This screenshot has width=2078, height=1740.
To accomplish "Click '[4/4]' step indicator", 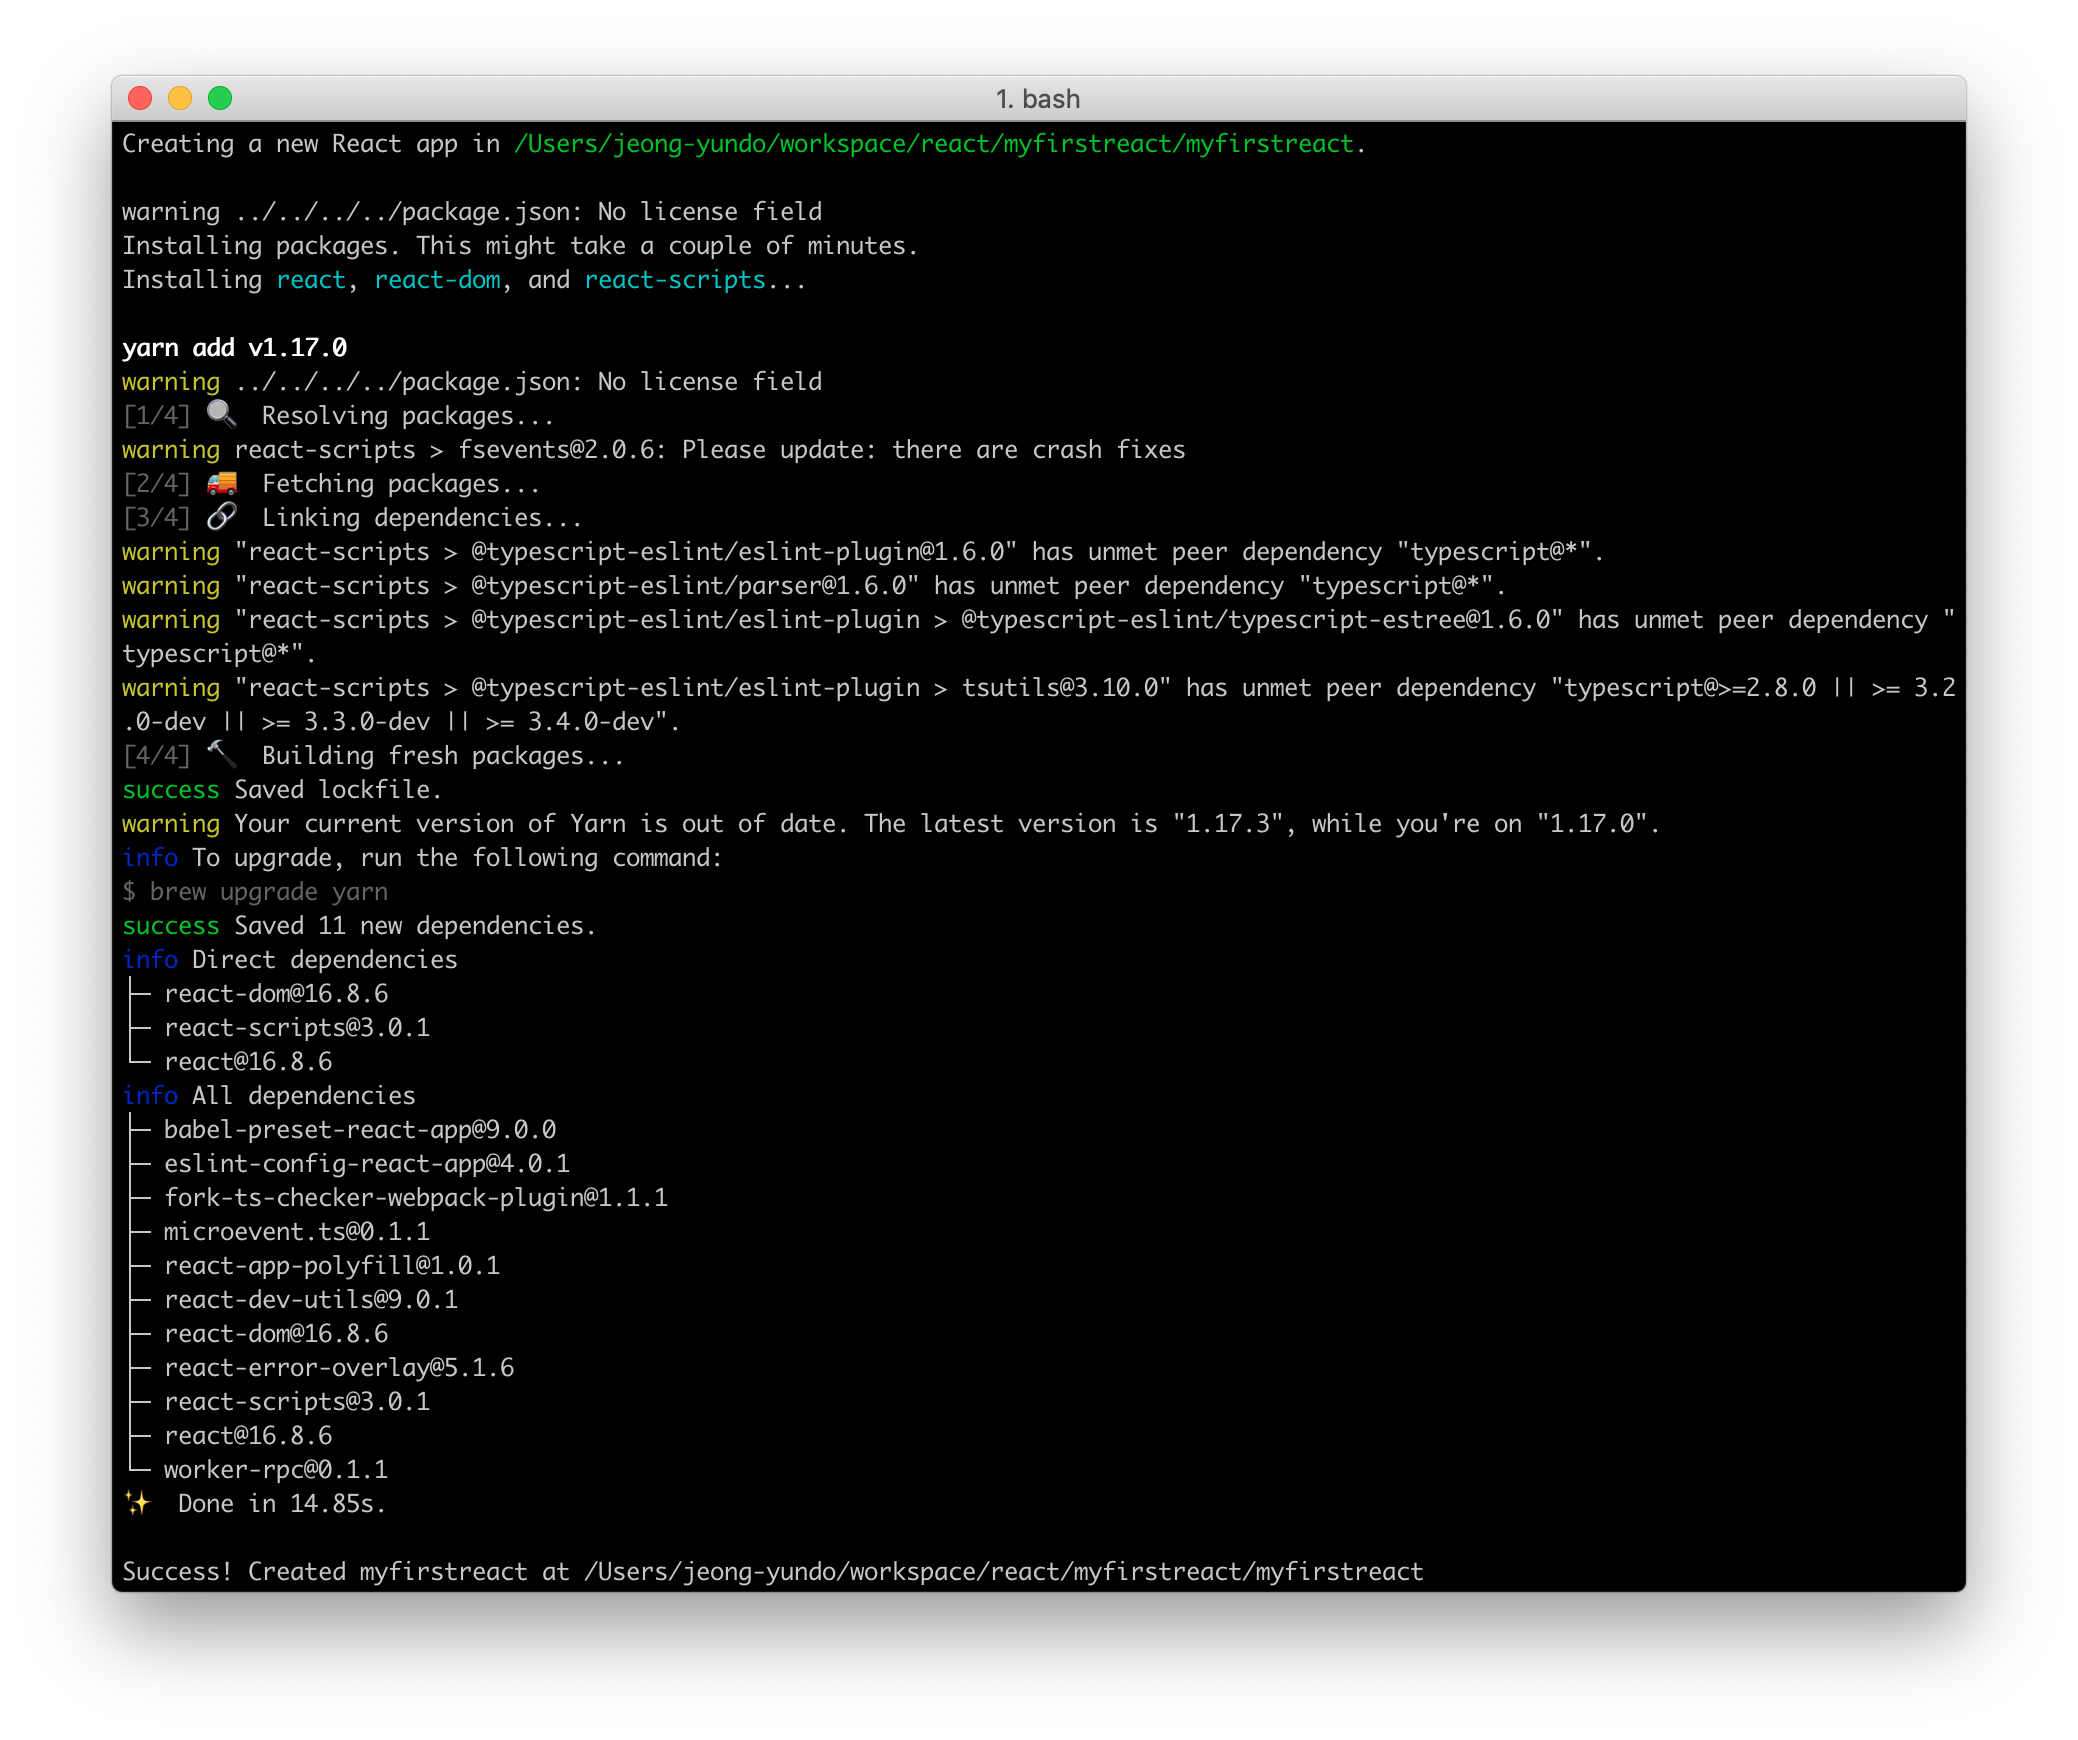I will point(156,755).
